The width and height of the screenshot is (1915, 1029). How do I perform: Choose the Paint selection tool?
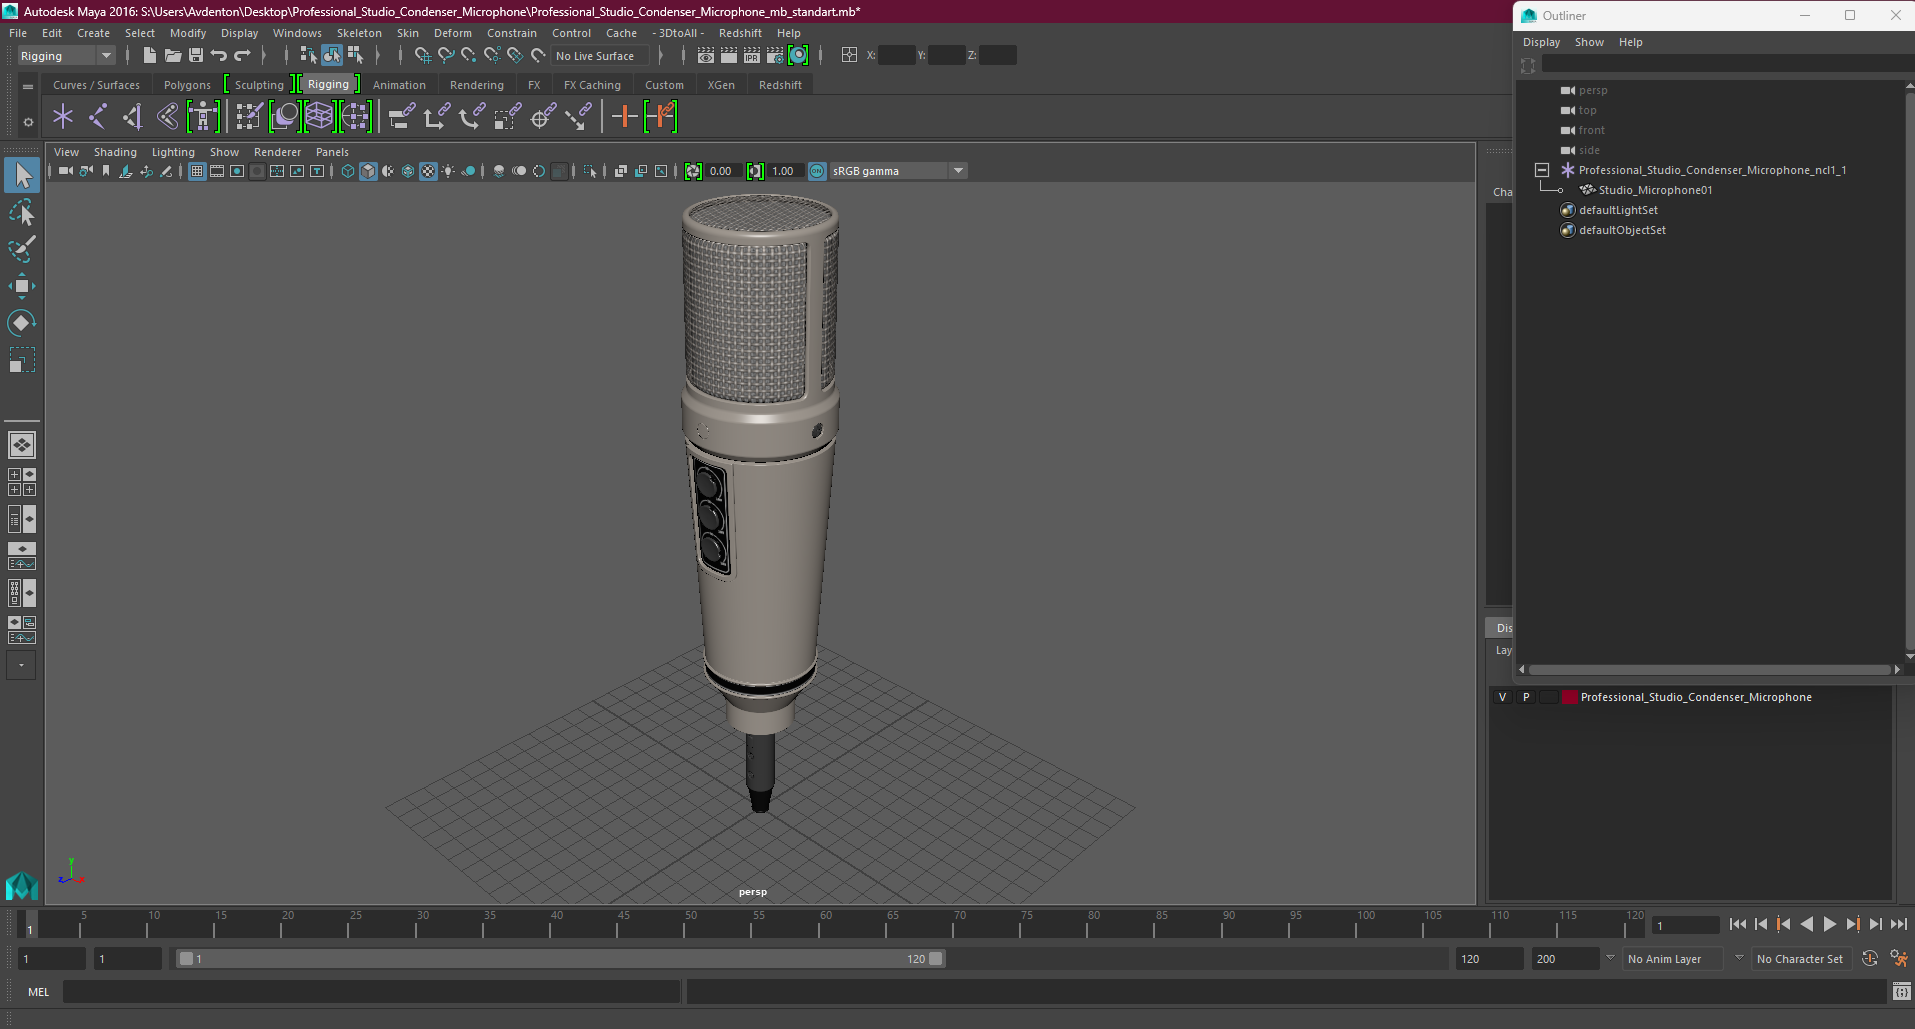pyautogui.click(x=22, y=249)
